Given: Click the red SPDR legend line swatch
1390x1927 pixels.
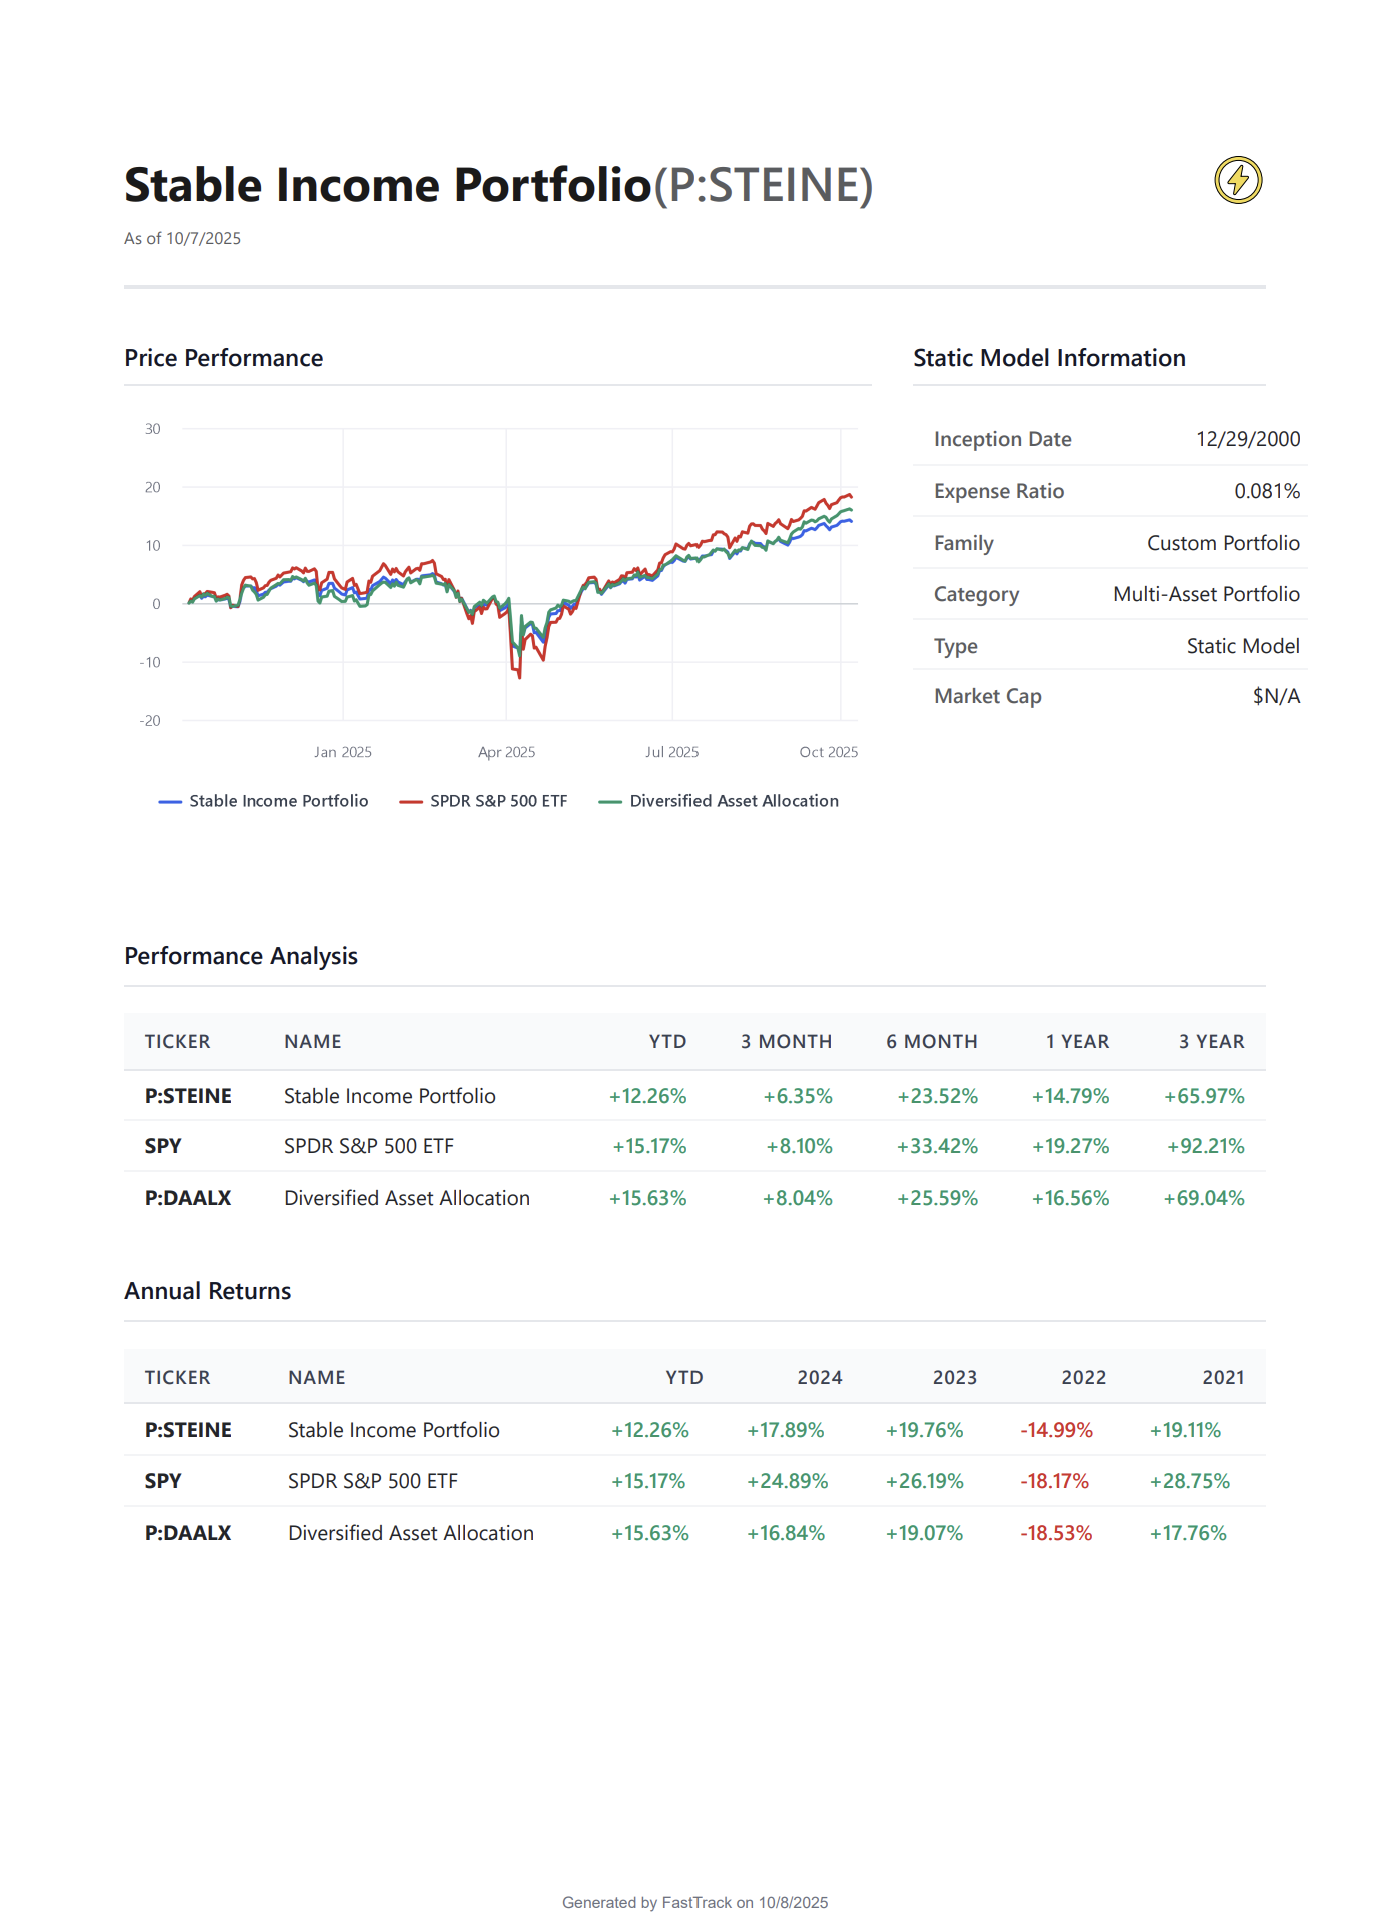Looking at the screenshot, I should point(411,802).
